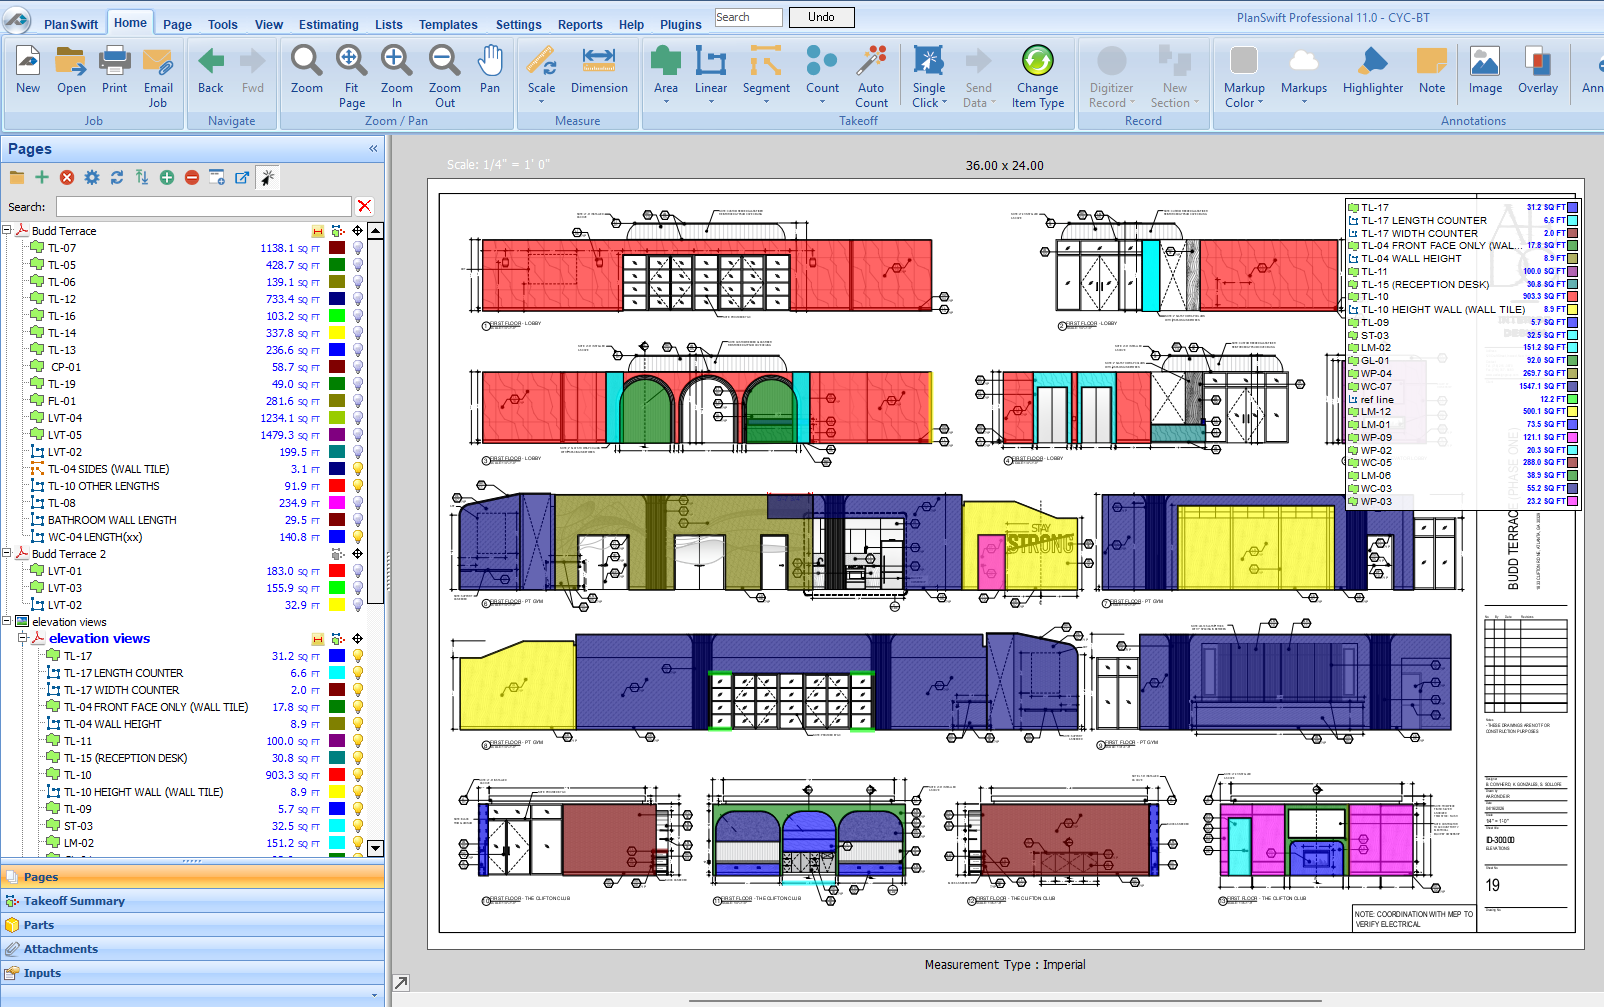Open the Templates ribbon tab
Viewport: 1604px width, 1007px height.
pyautogui.click(x=448, y=24)
